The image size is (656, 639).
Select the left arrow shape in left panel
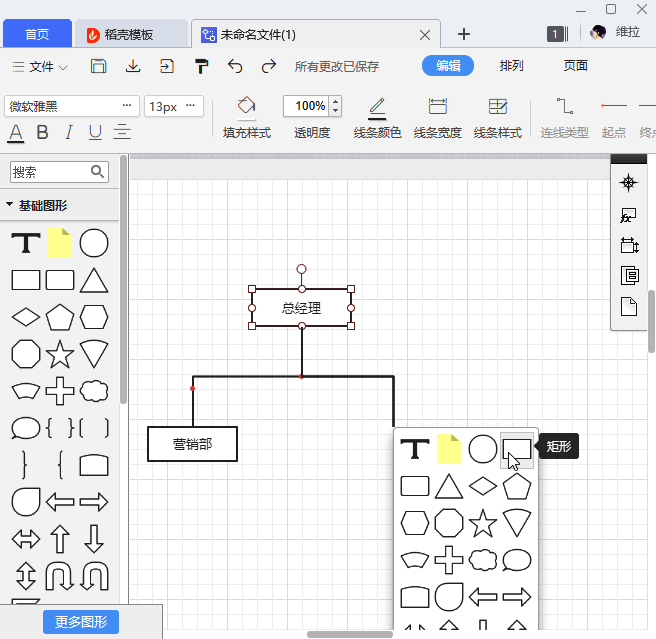pos(60,502)
